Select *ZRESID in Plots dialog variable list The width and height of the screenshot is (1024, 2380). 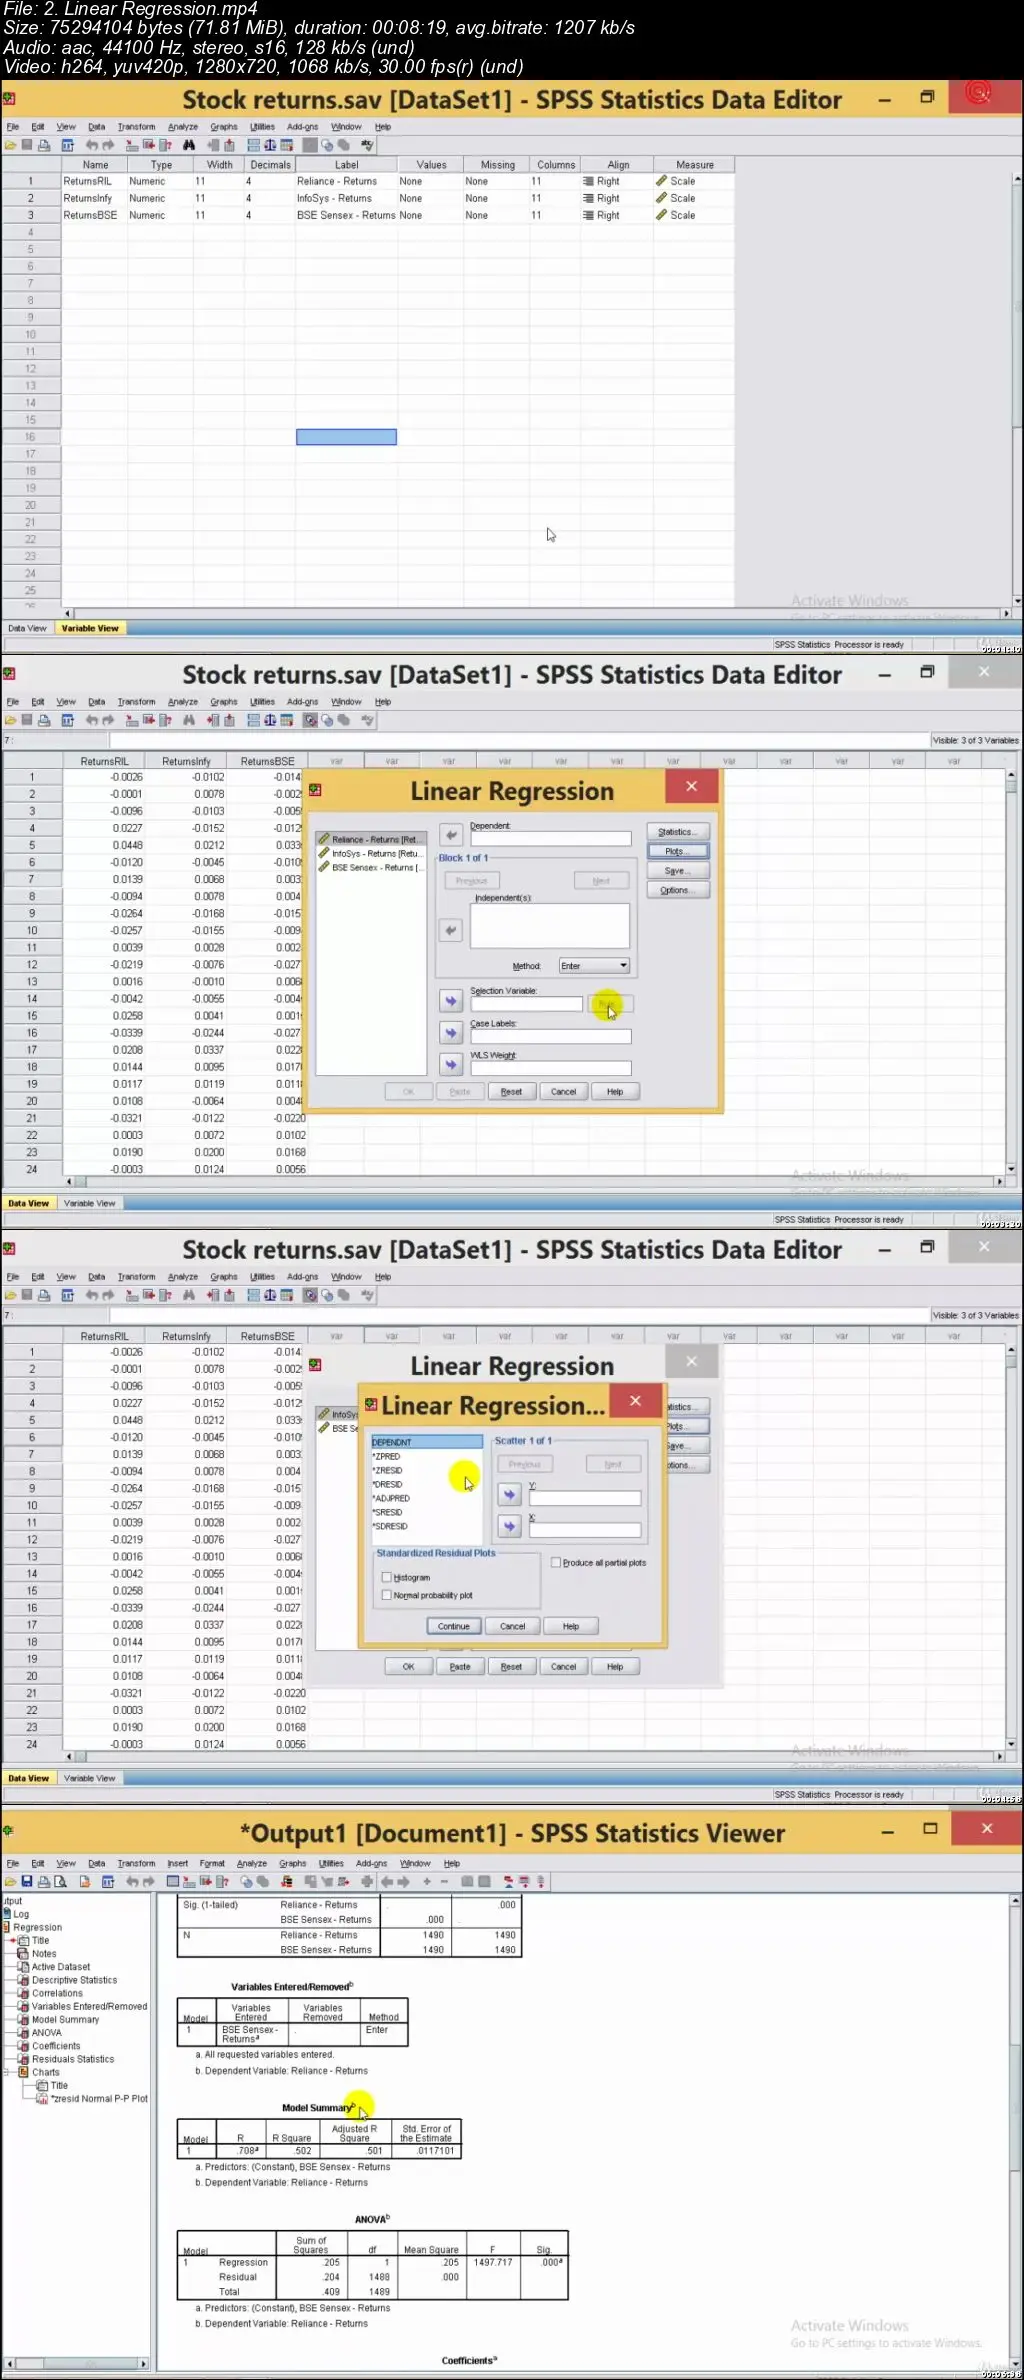388,1471
